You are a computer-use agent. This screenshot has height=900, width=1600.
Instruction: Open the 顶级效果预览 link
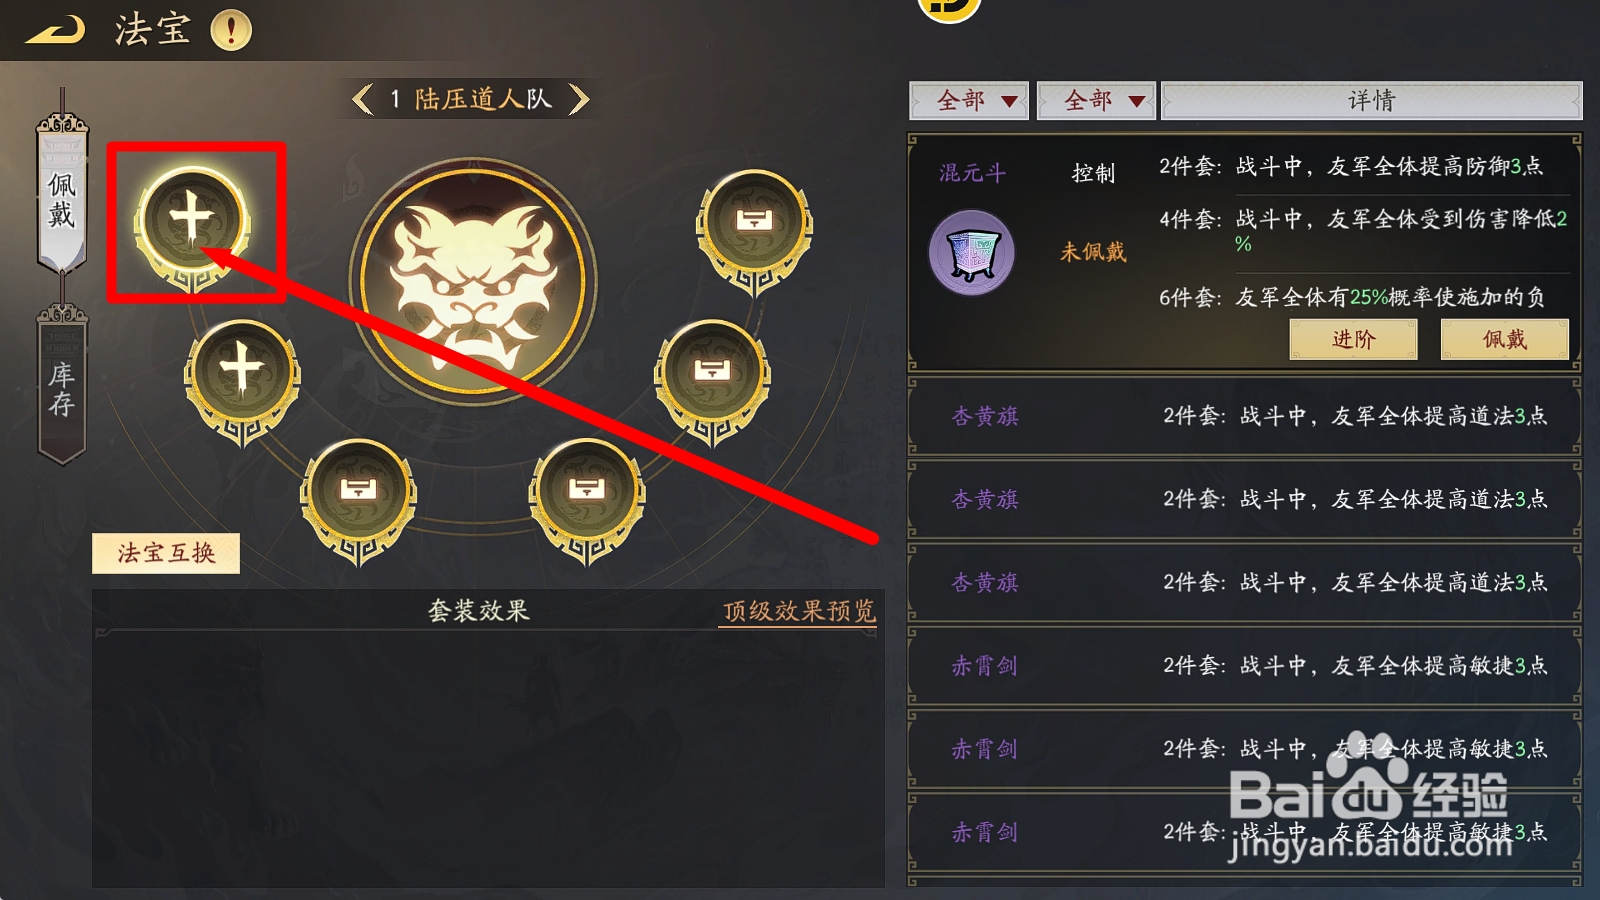tap(799, 611)
